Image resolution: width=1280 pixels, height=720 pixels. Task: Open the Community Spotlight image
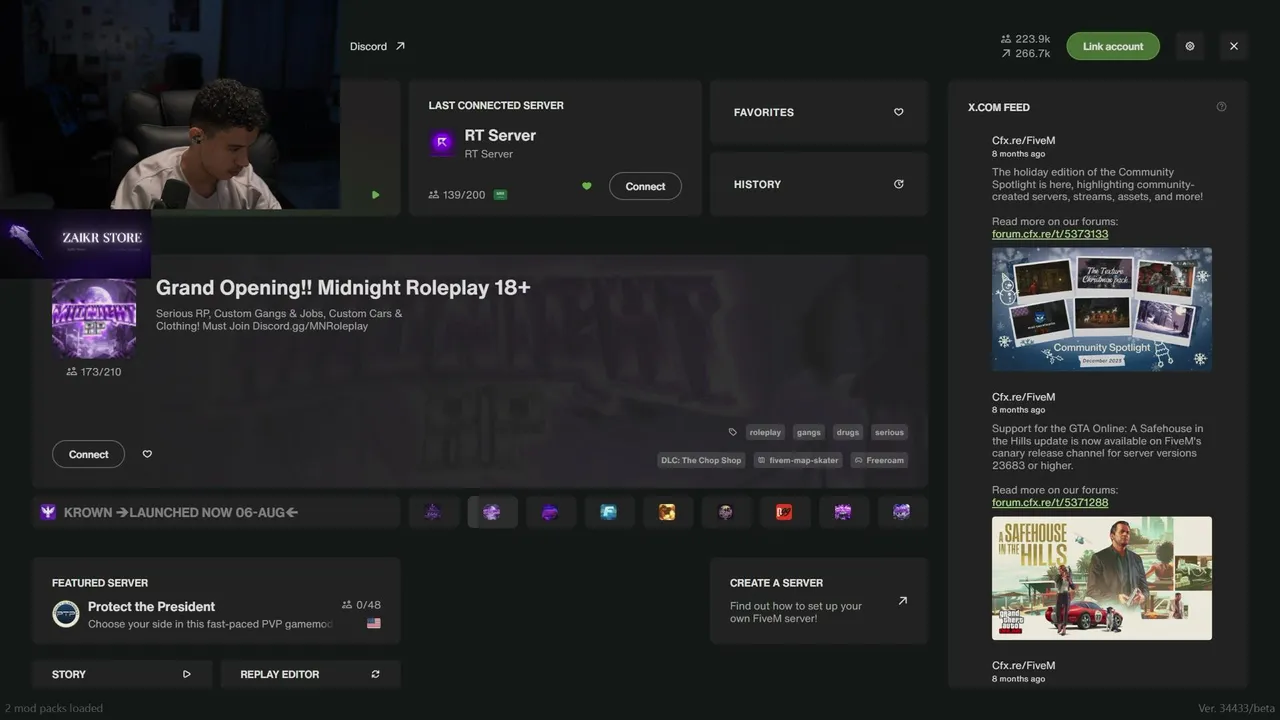click(1102, 310)
